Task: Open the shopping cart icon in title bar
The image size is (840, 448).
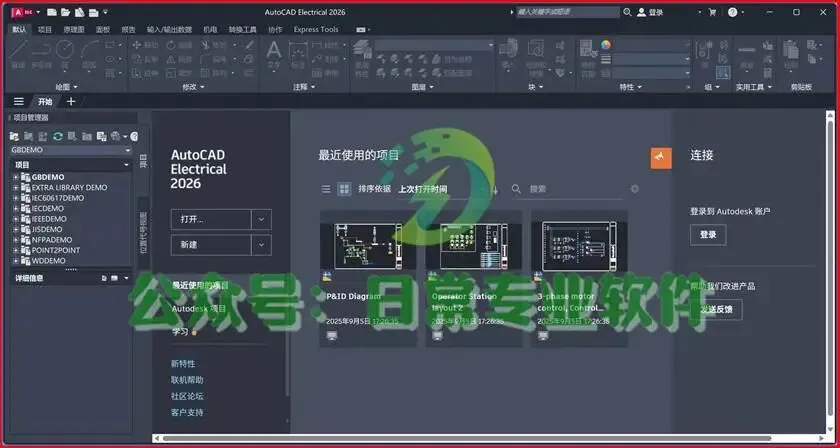Action: tap(712, 12)
